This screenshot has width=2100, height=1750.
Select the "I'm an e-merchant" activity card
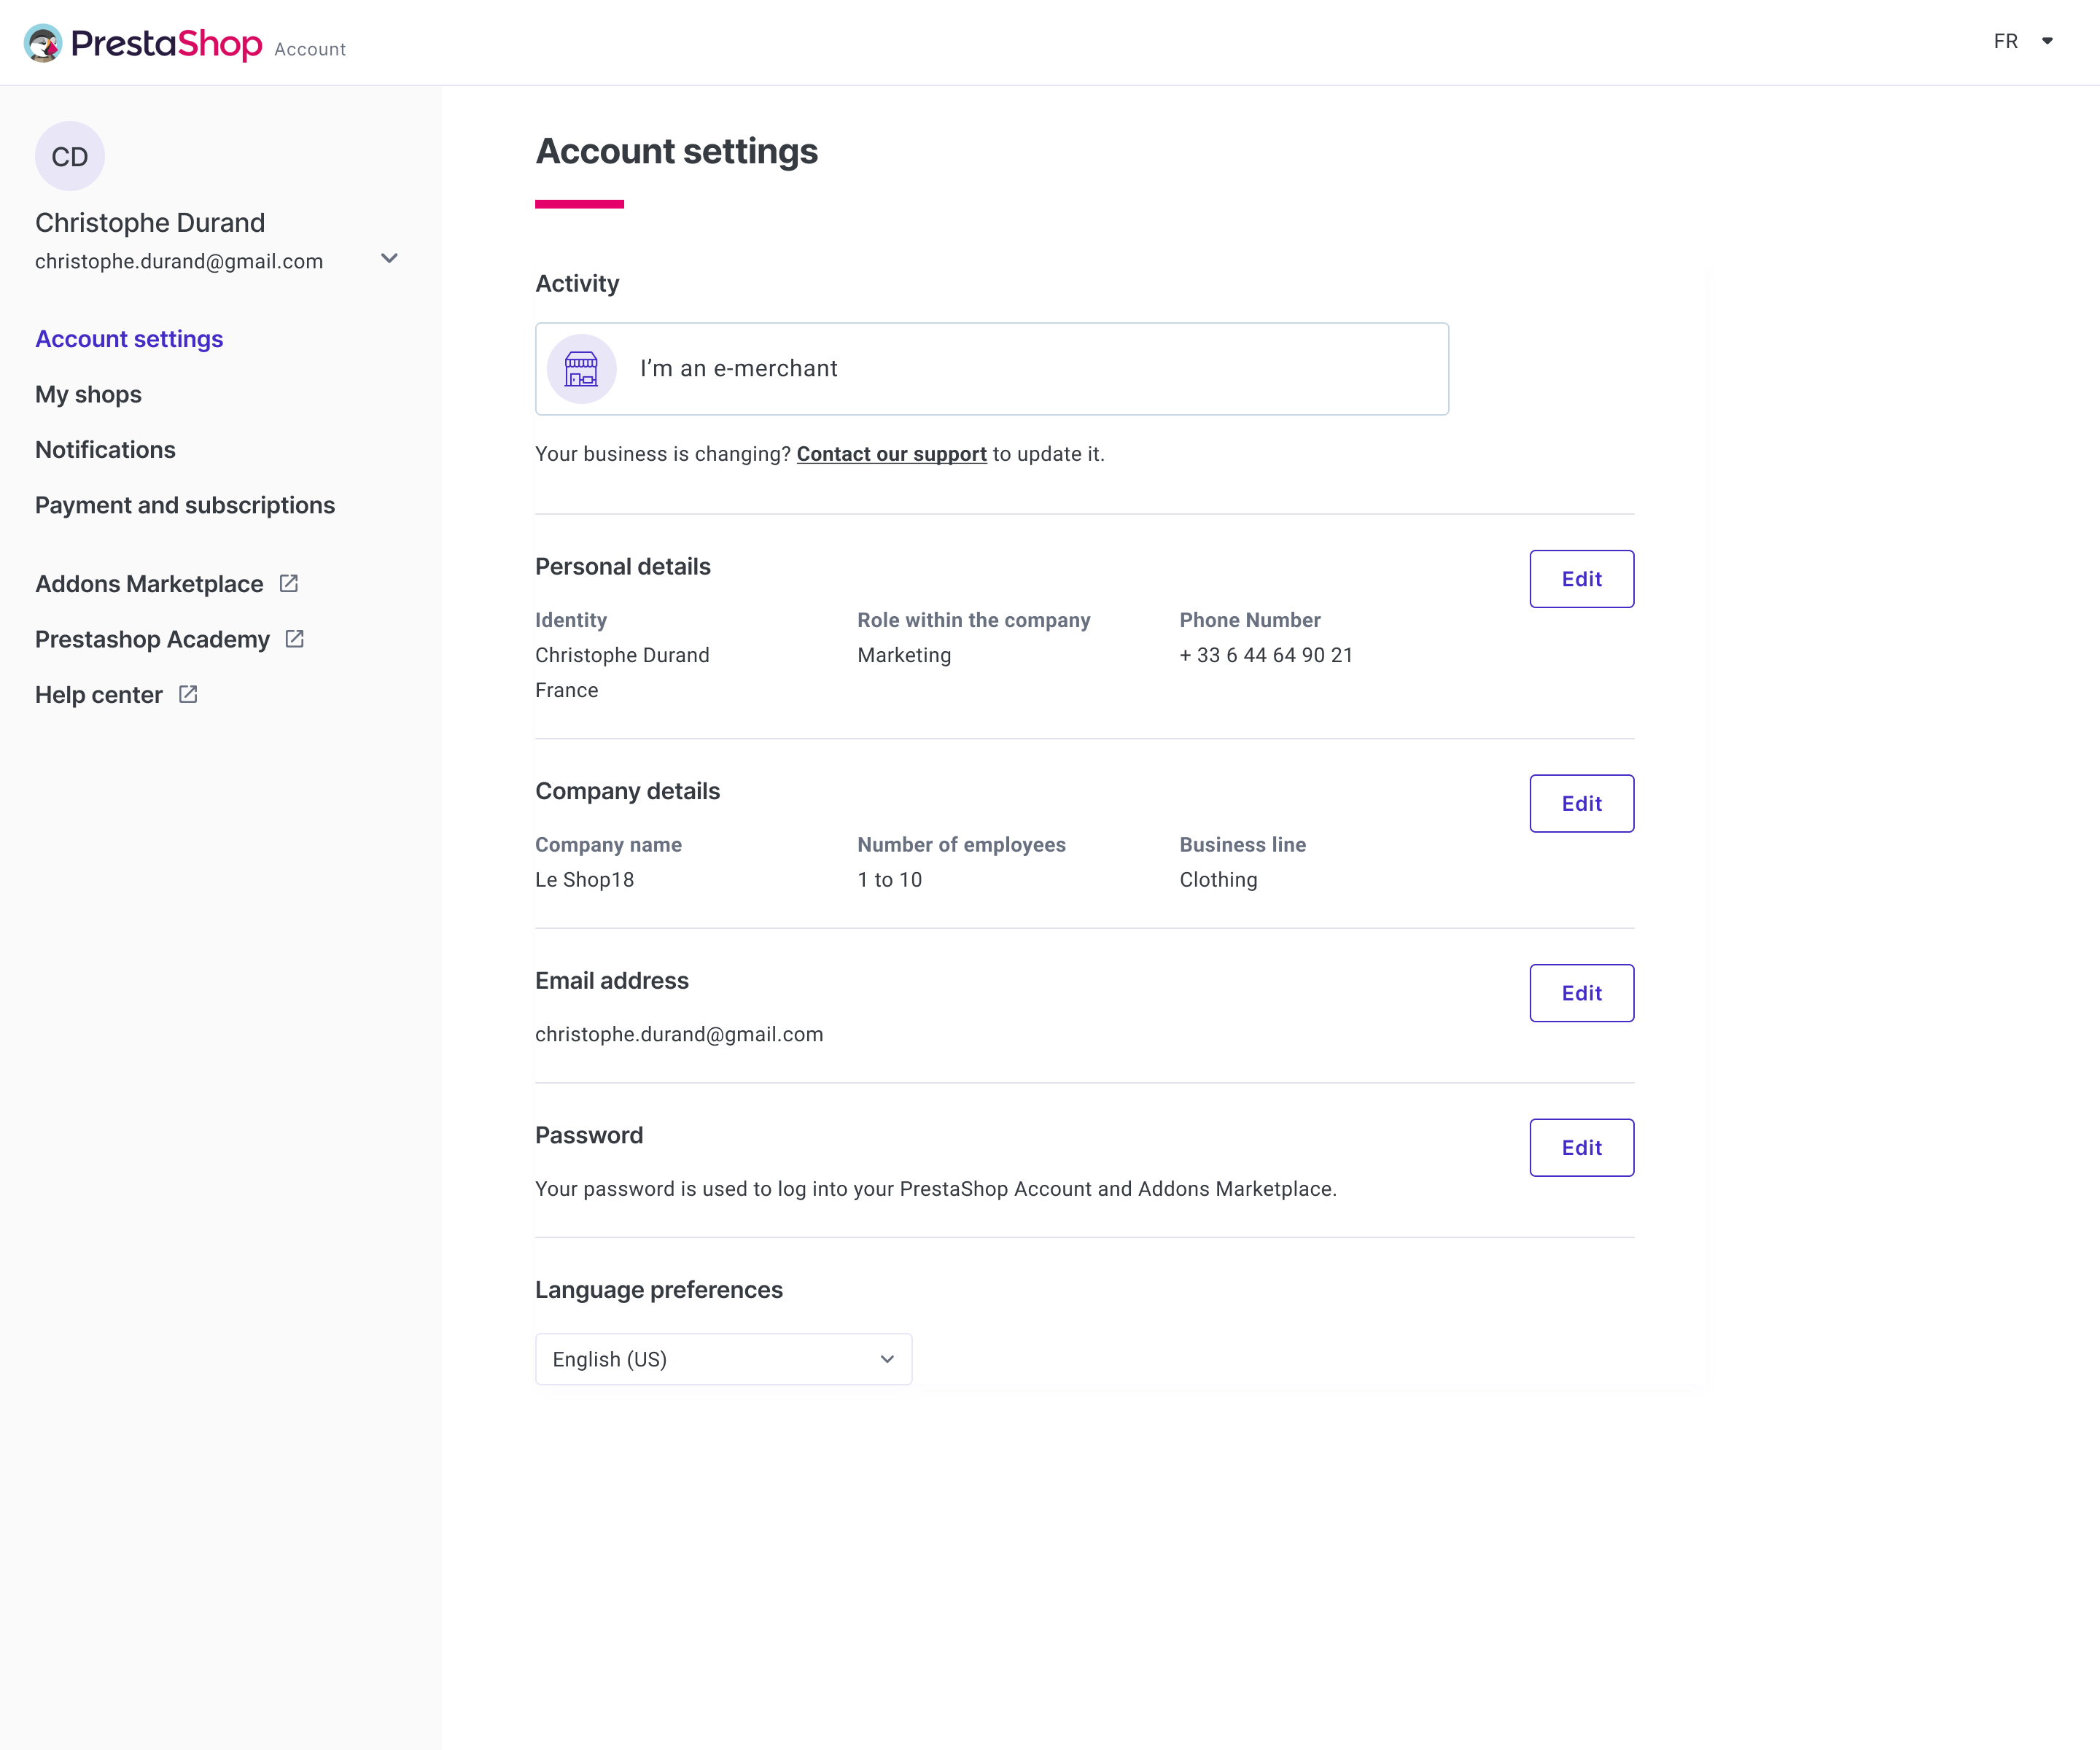click(x=990, y=368)
